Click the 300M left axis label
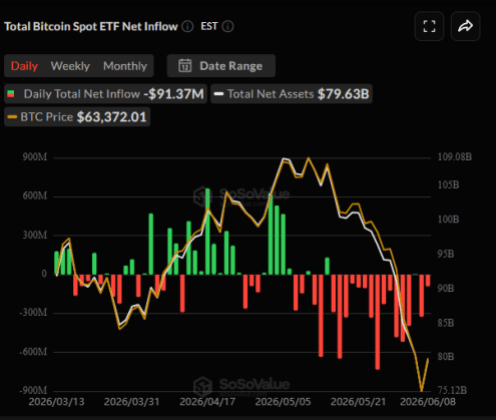496x420 pixels. (x=35, y=235)
